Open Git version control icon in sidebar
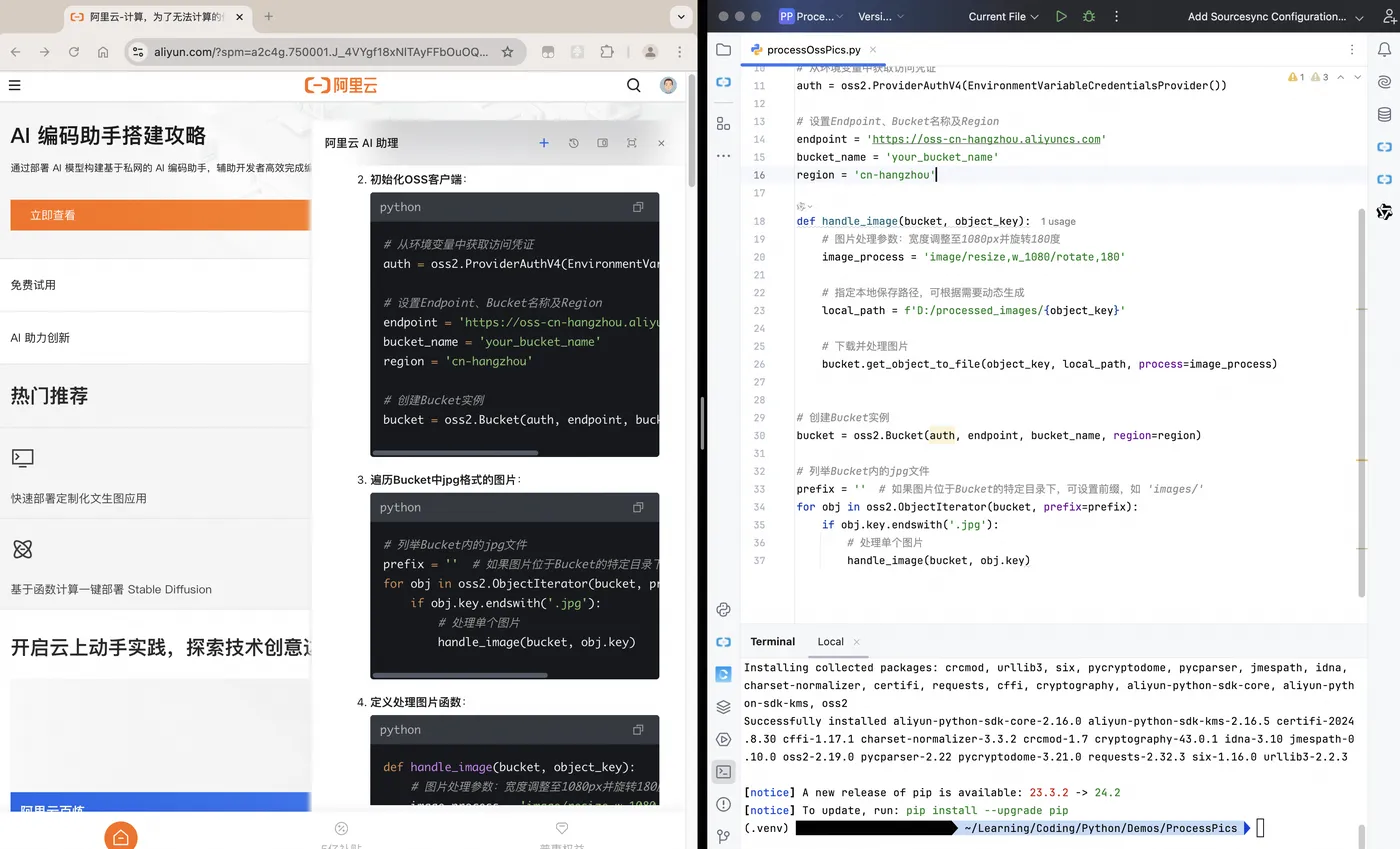 (723, 836)
